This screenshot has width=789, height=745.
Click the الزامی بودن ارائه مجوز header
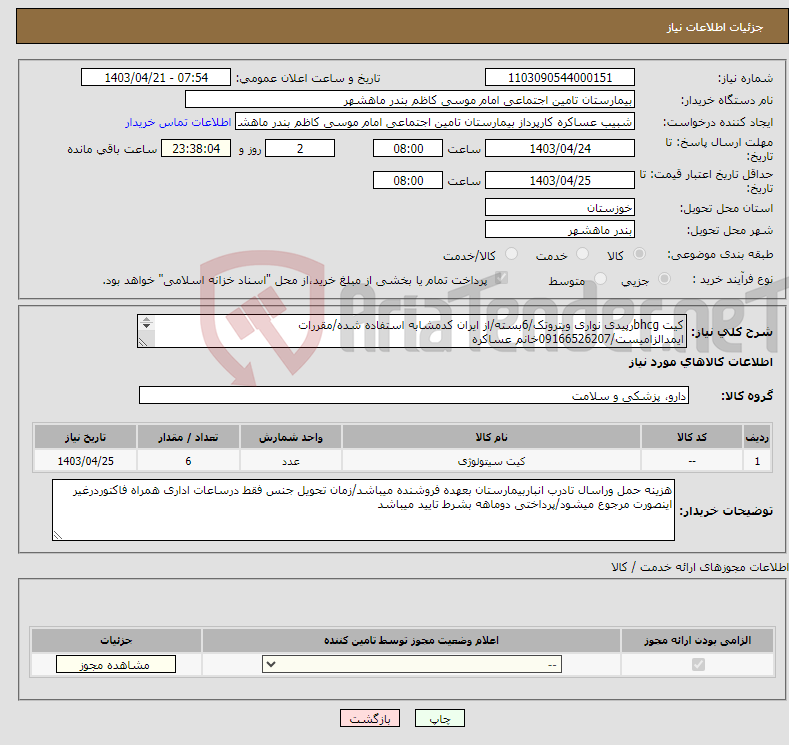697,640
